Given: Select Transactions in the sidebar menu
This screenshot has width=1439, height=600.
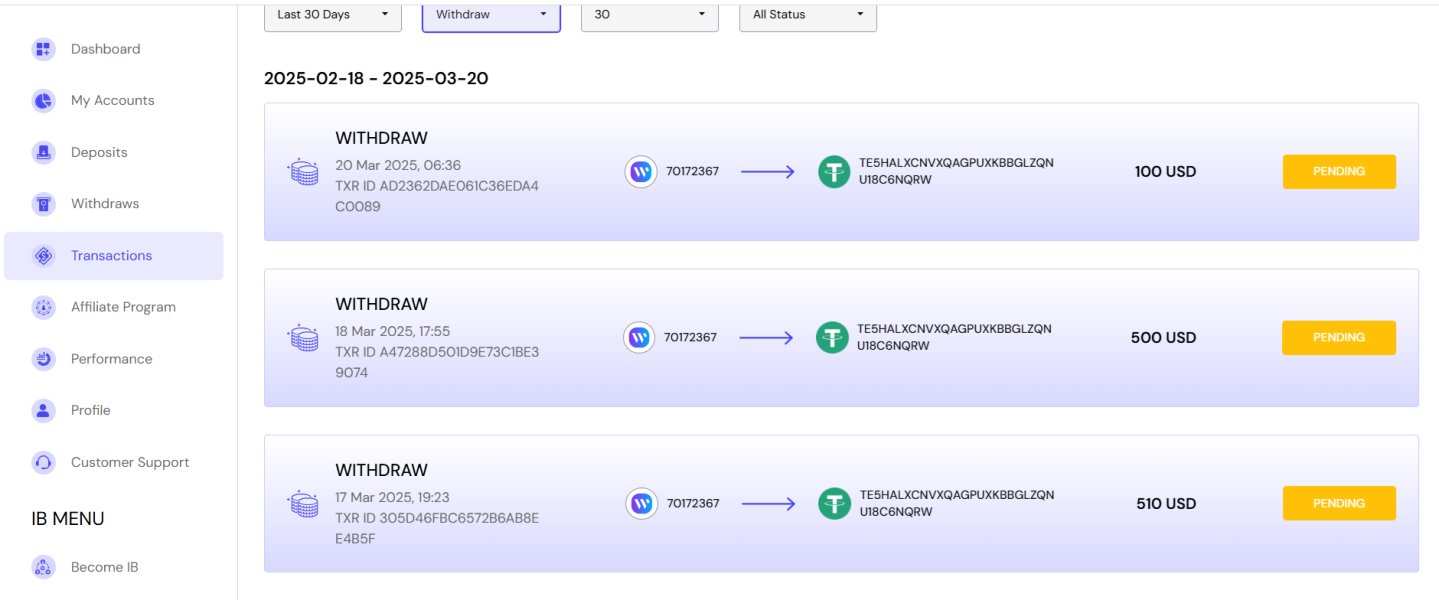Looking at the screenshot, I should (112, 256).
